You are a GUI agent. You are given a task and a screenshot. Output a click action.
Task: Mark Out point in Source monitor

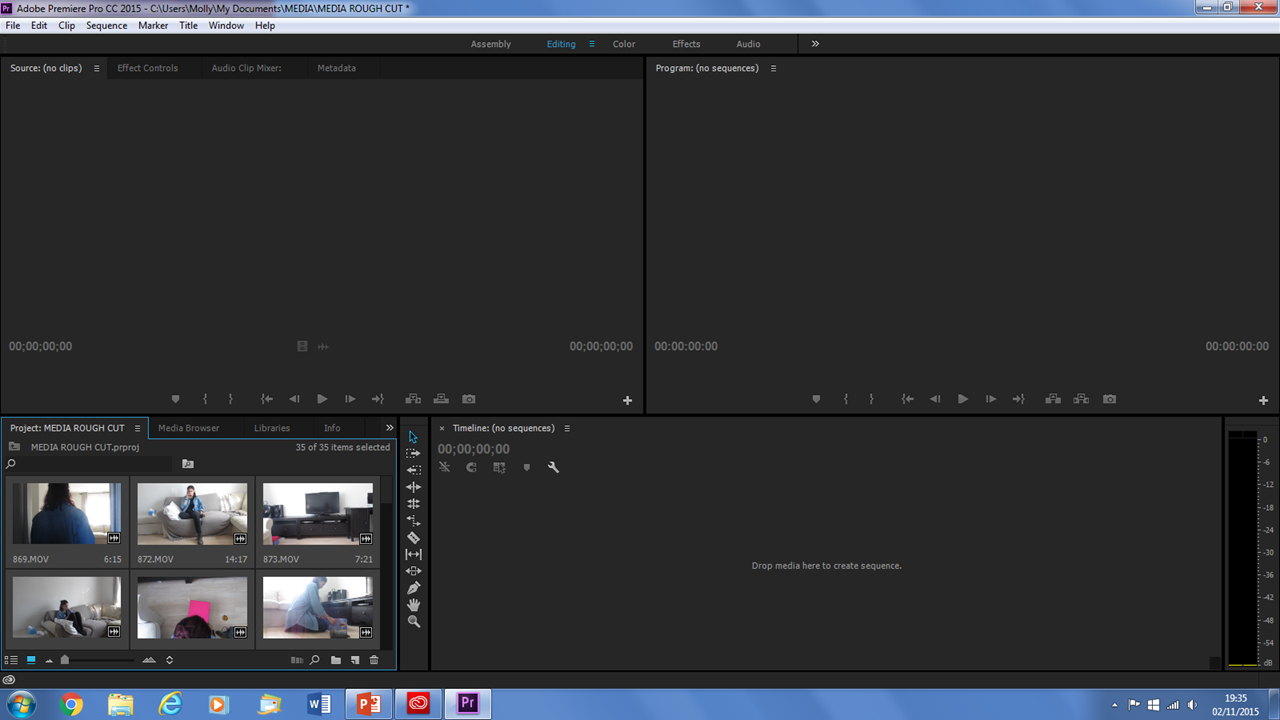tap(231, 399)
